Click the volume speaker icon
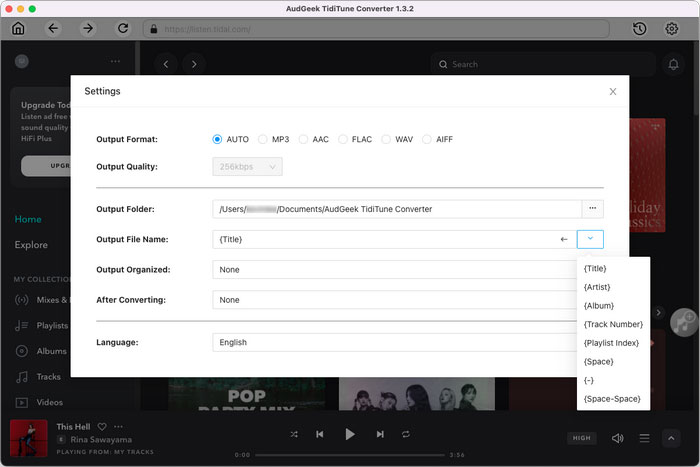 (617, 438)
